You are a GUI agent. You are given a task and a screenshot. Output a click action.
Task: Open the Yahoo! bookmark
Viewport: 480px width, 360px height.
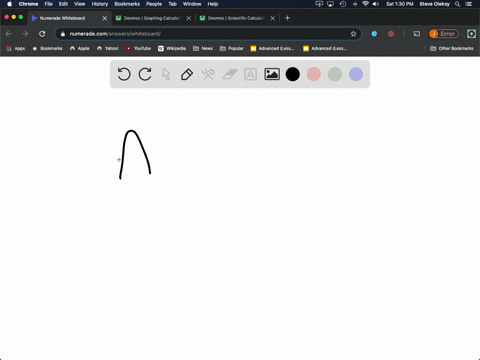click(x=108, y=48)
